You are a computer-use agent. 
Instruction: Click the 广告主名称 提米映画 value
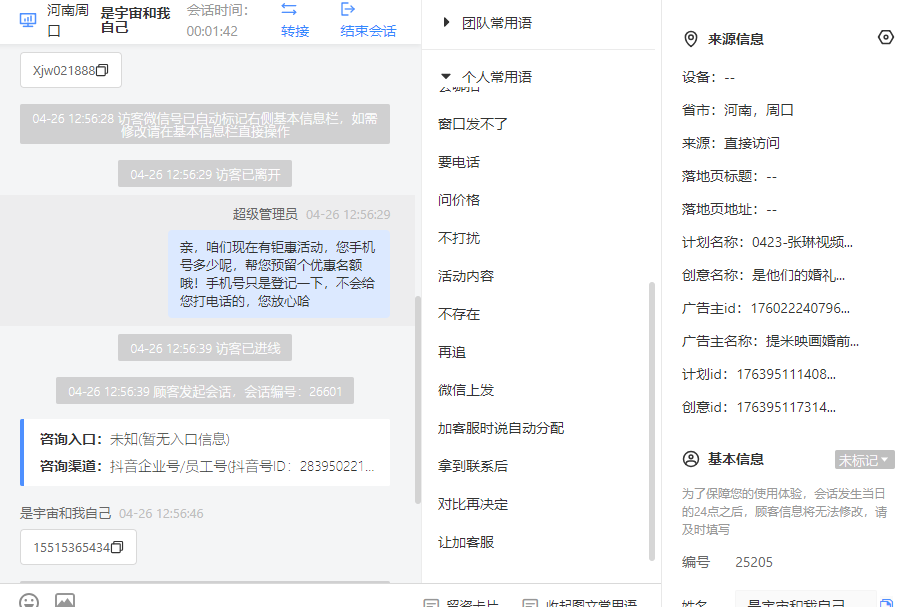click(812, 341)
